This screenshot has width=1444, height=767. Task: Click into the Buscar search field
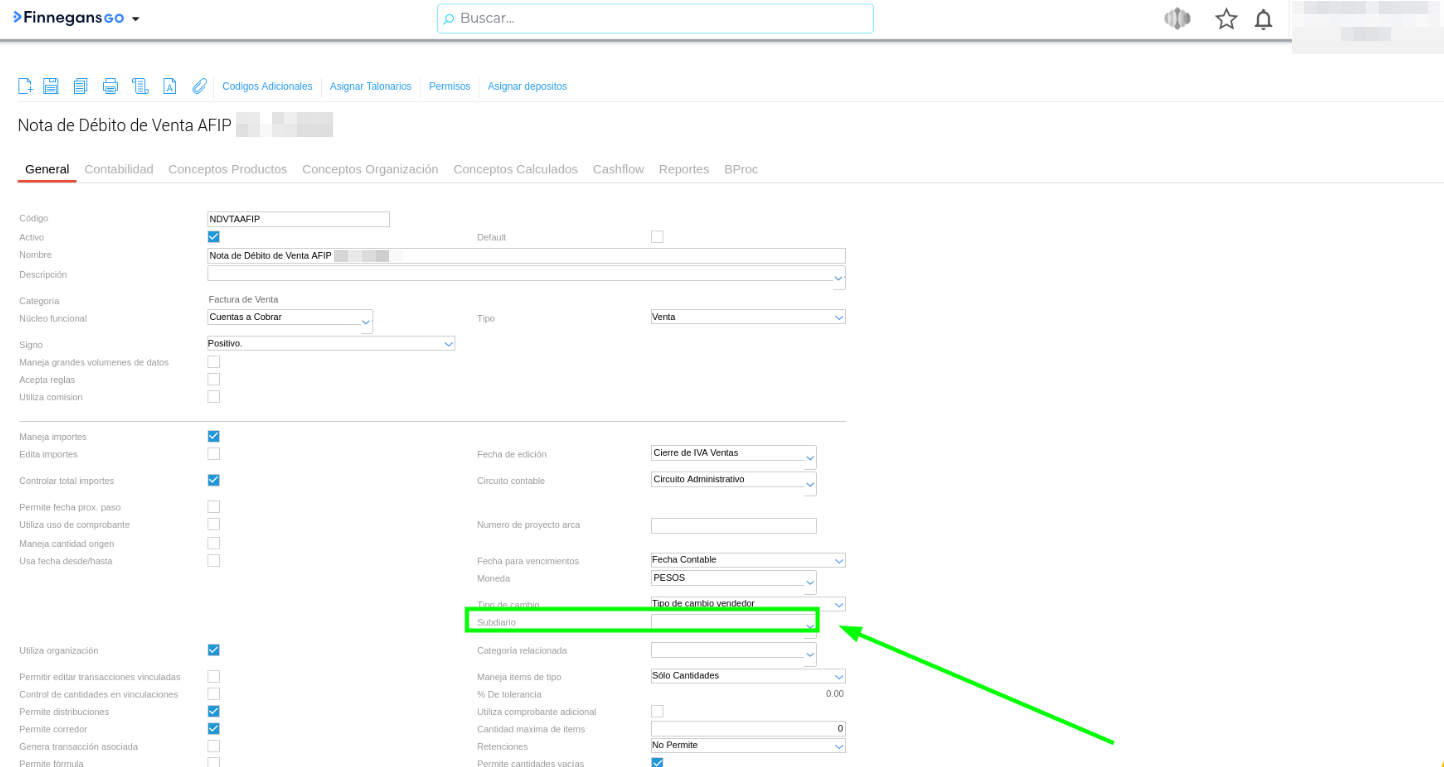(655, 18)
